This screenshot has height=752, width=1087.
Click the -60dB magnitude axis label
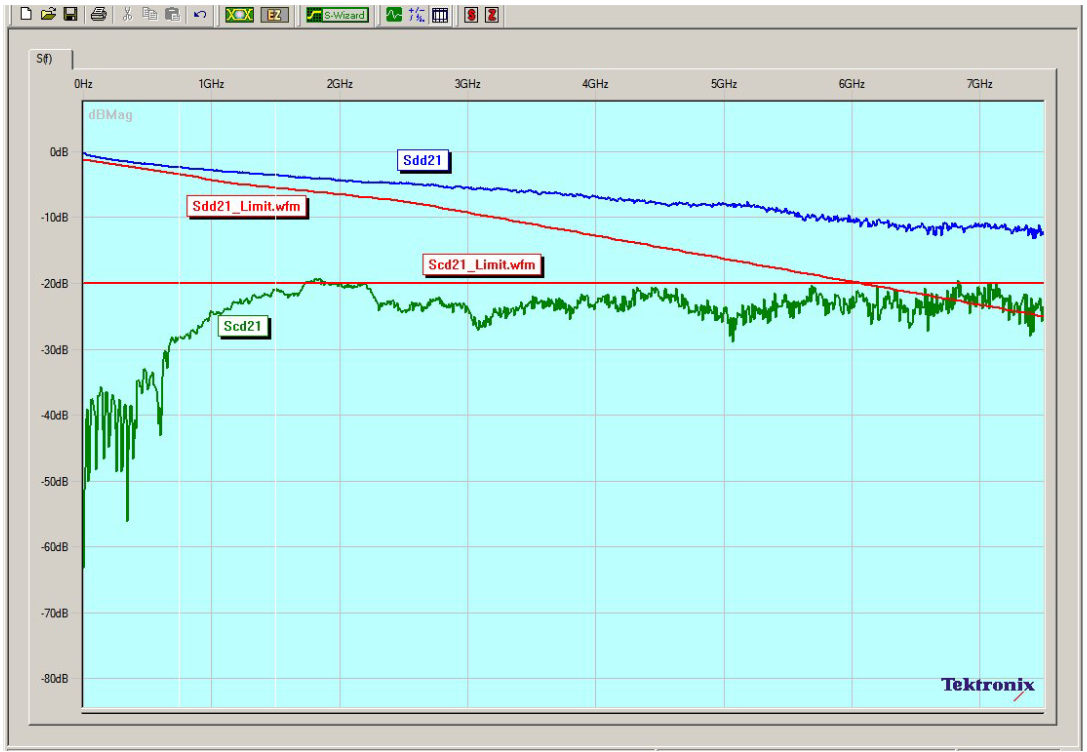[x=55, y=547]
